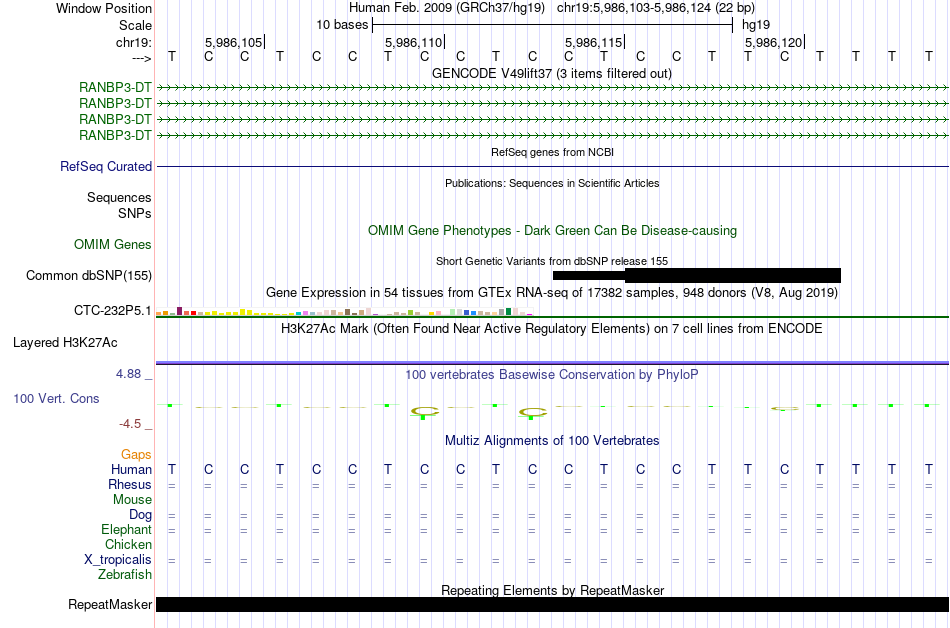Select the Dog alignment row label
The width and height of the screenshot is (950, 628).
(141, 515)
